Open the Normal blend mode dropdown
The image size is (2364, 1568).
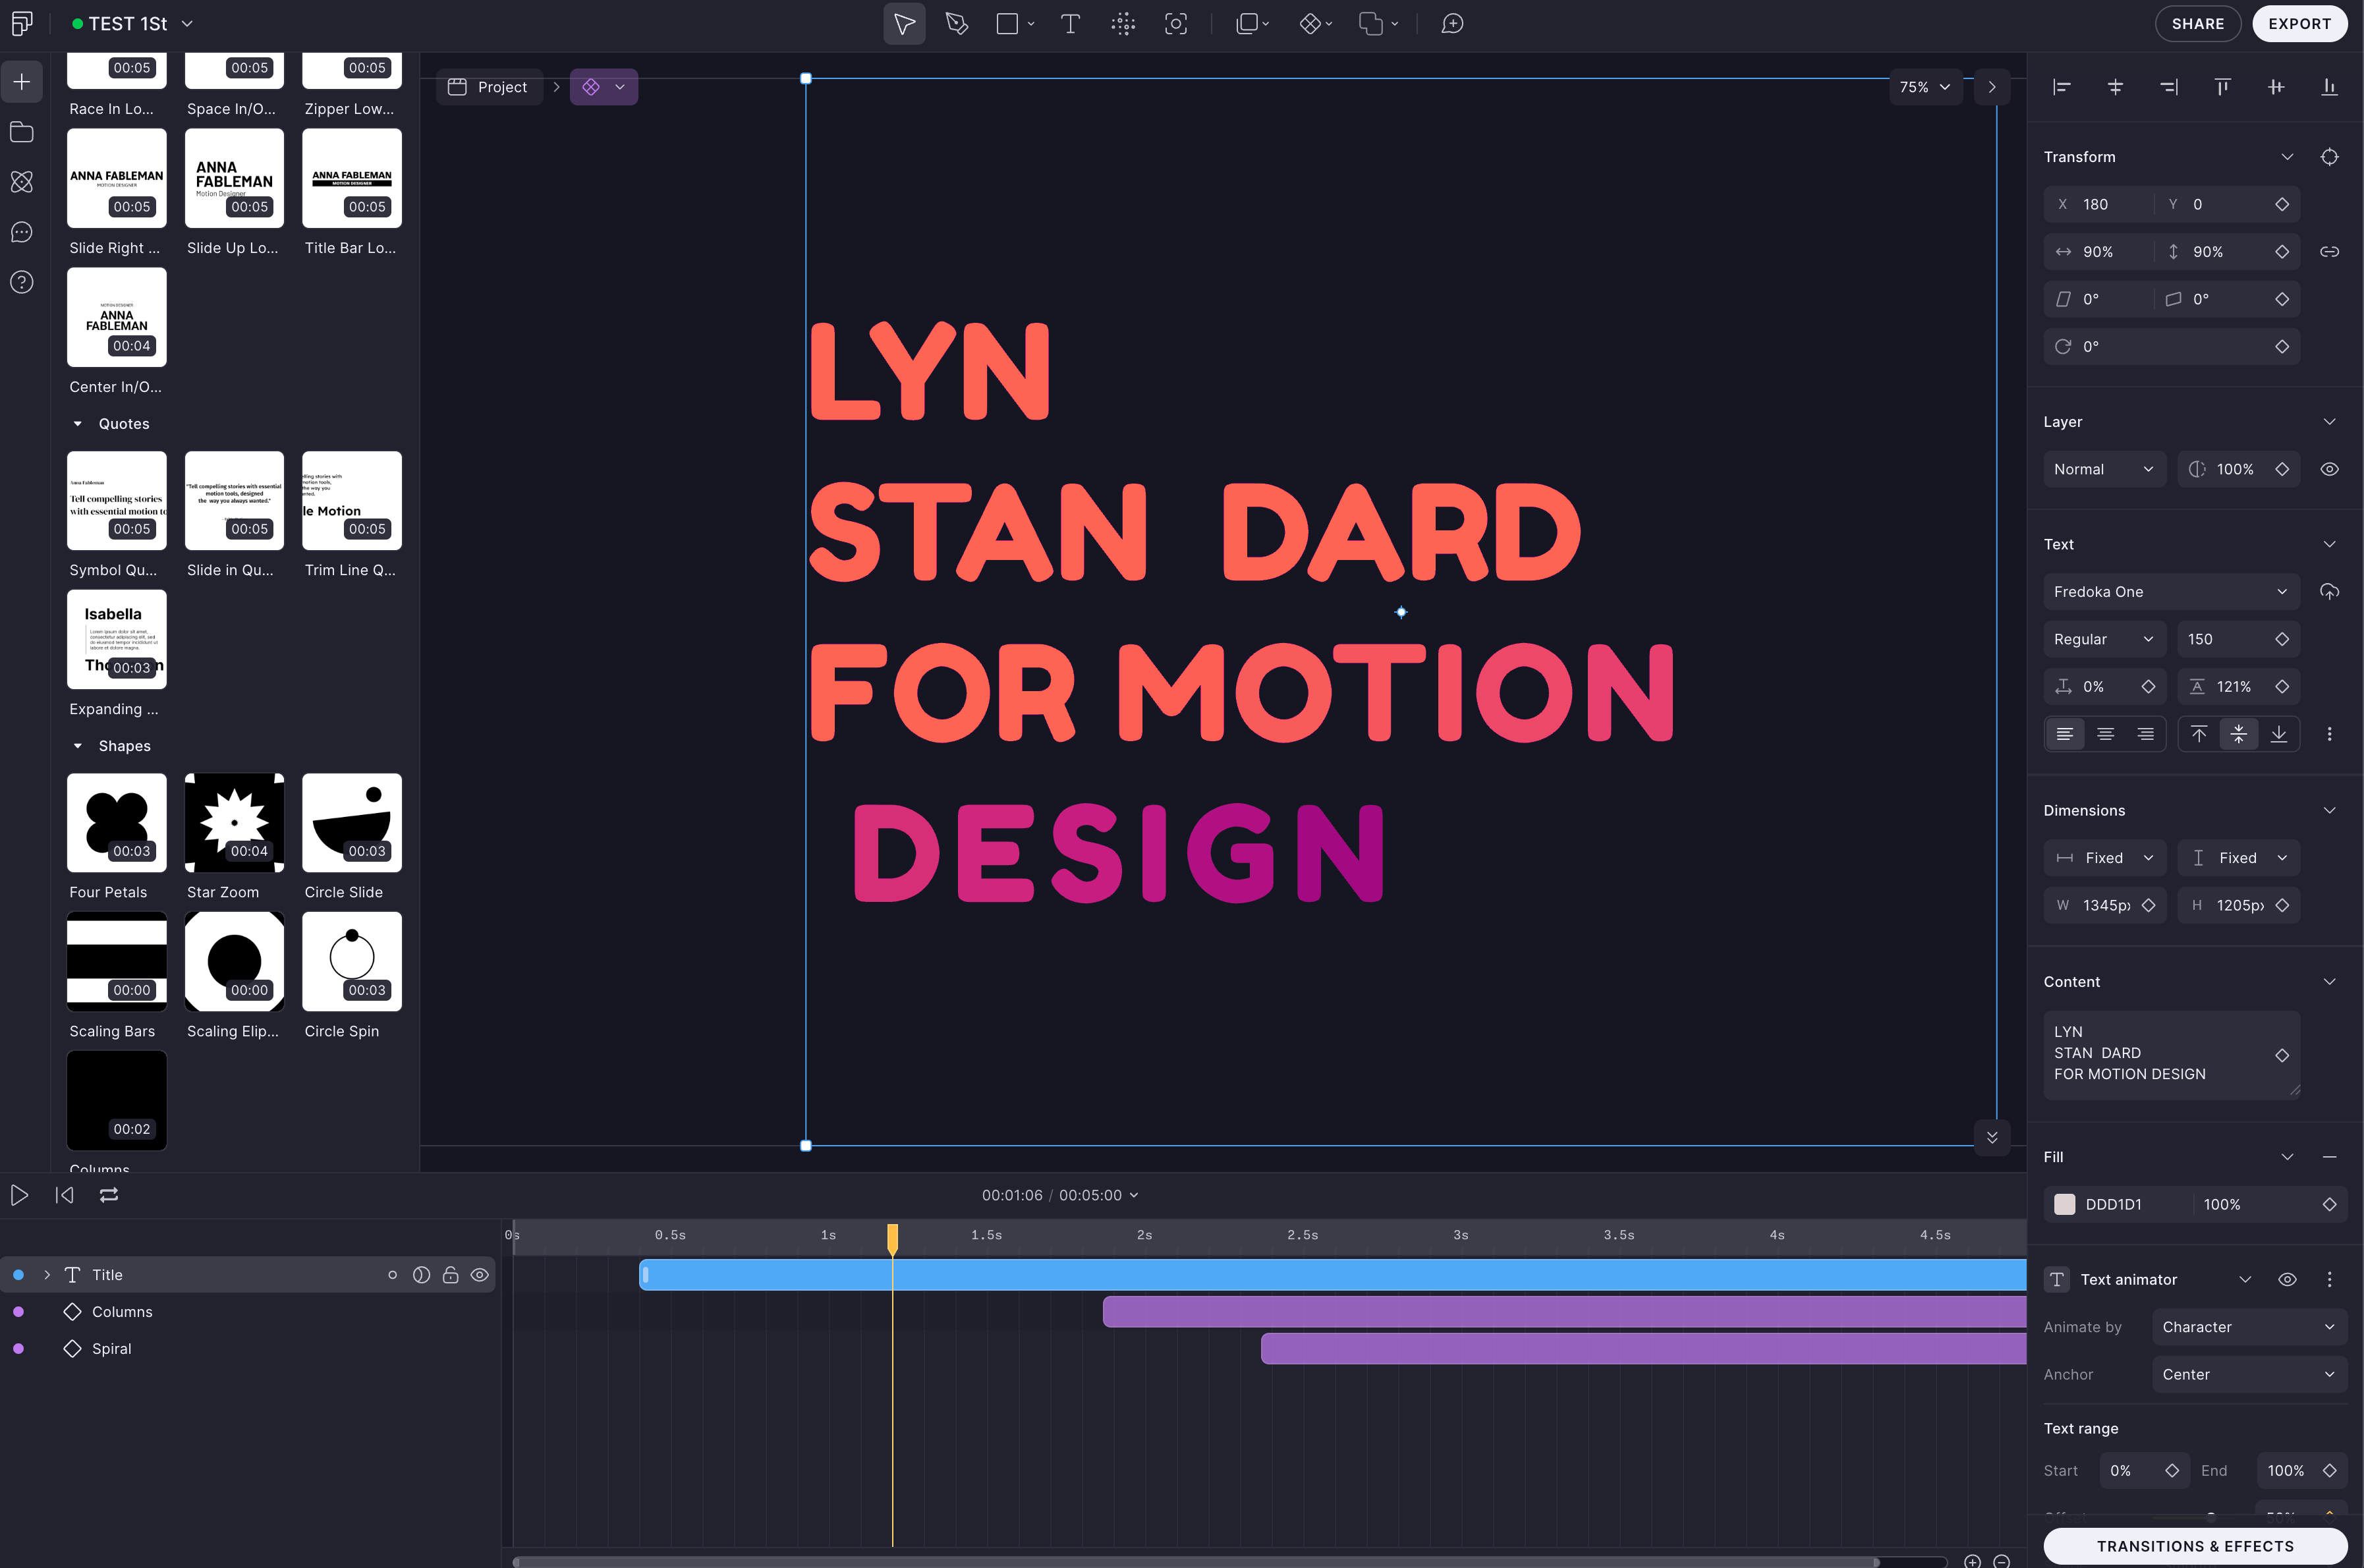click(x=2104, y=469)
